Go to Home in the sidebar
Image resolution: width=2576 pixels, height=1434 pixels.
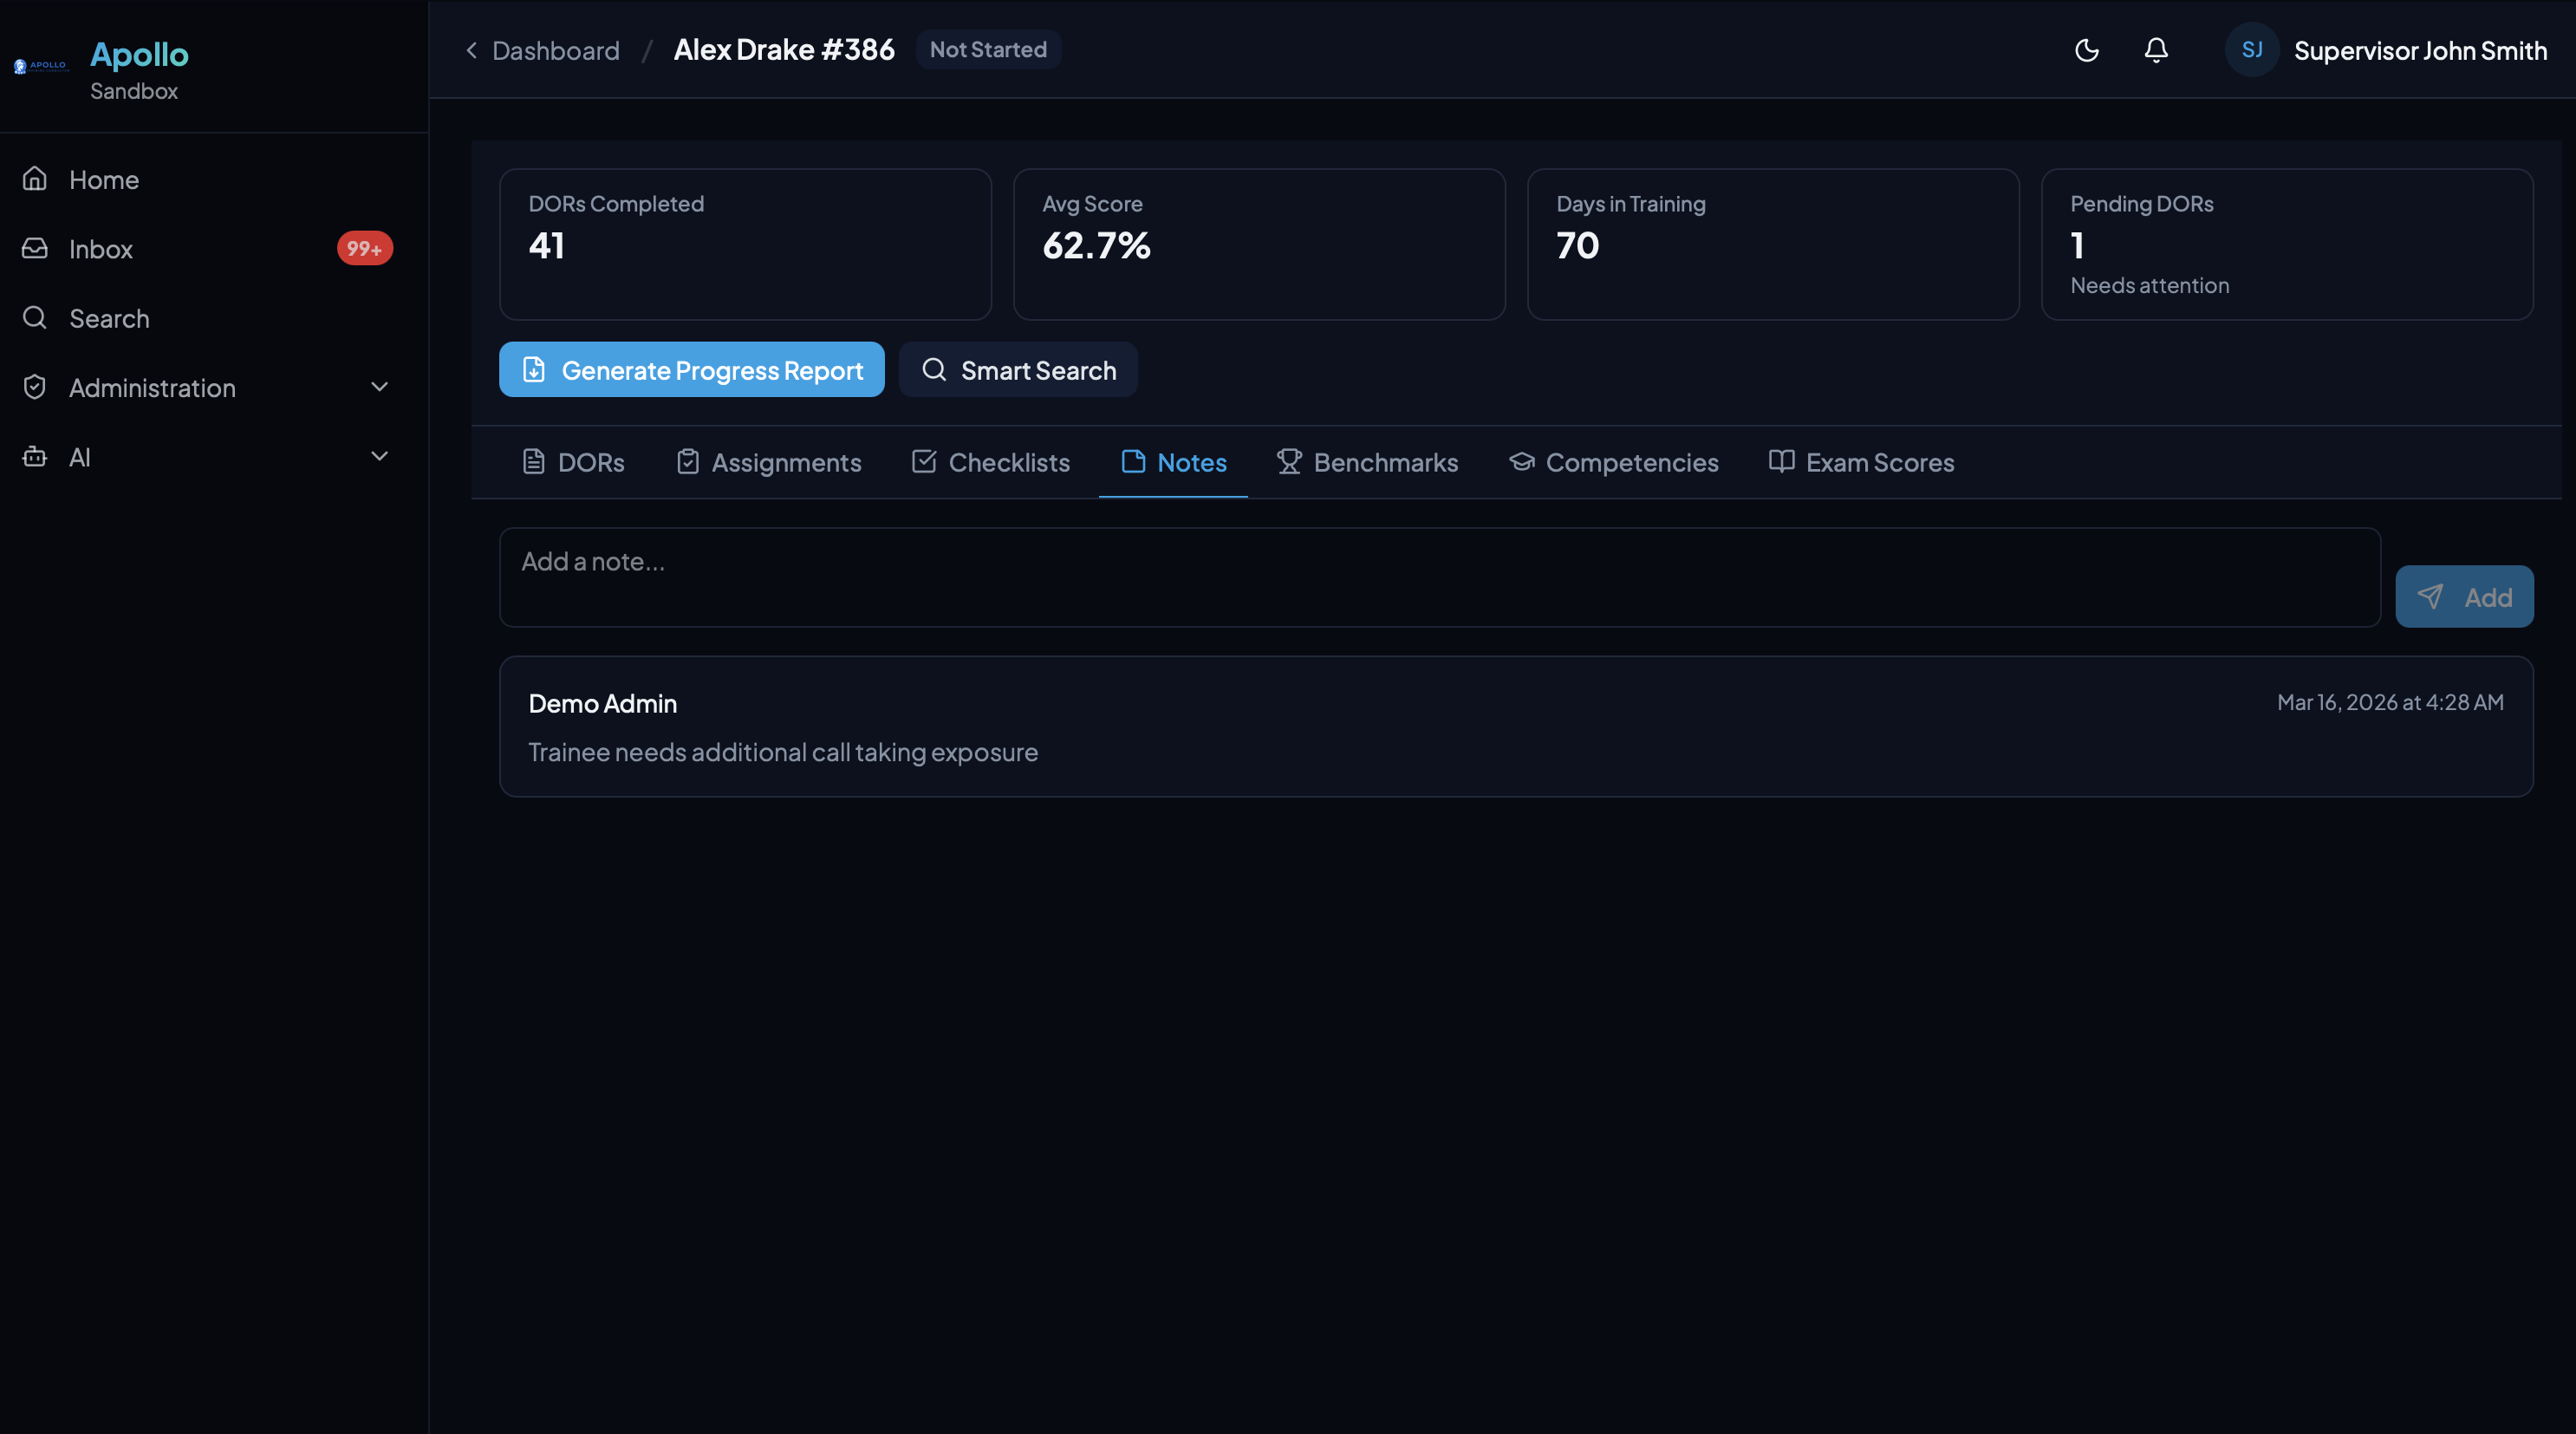pyautogui.click(x=104, y=180)
